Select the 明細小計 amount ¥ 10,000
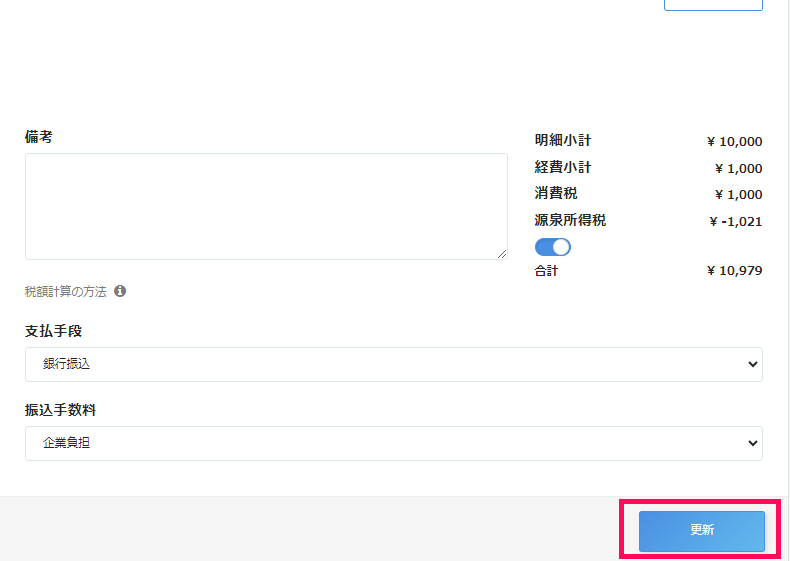This screenshot has height=561, width=790. pyautogui.click(x=735, y=142)
